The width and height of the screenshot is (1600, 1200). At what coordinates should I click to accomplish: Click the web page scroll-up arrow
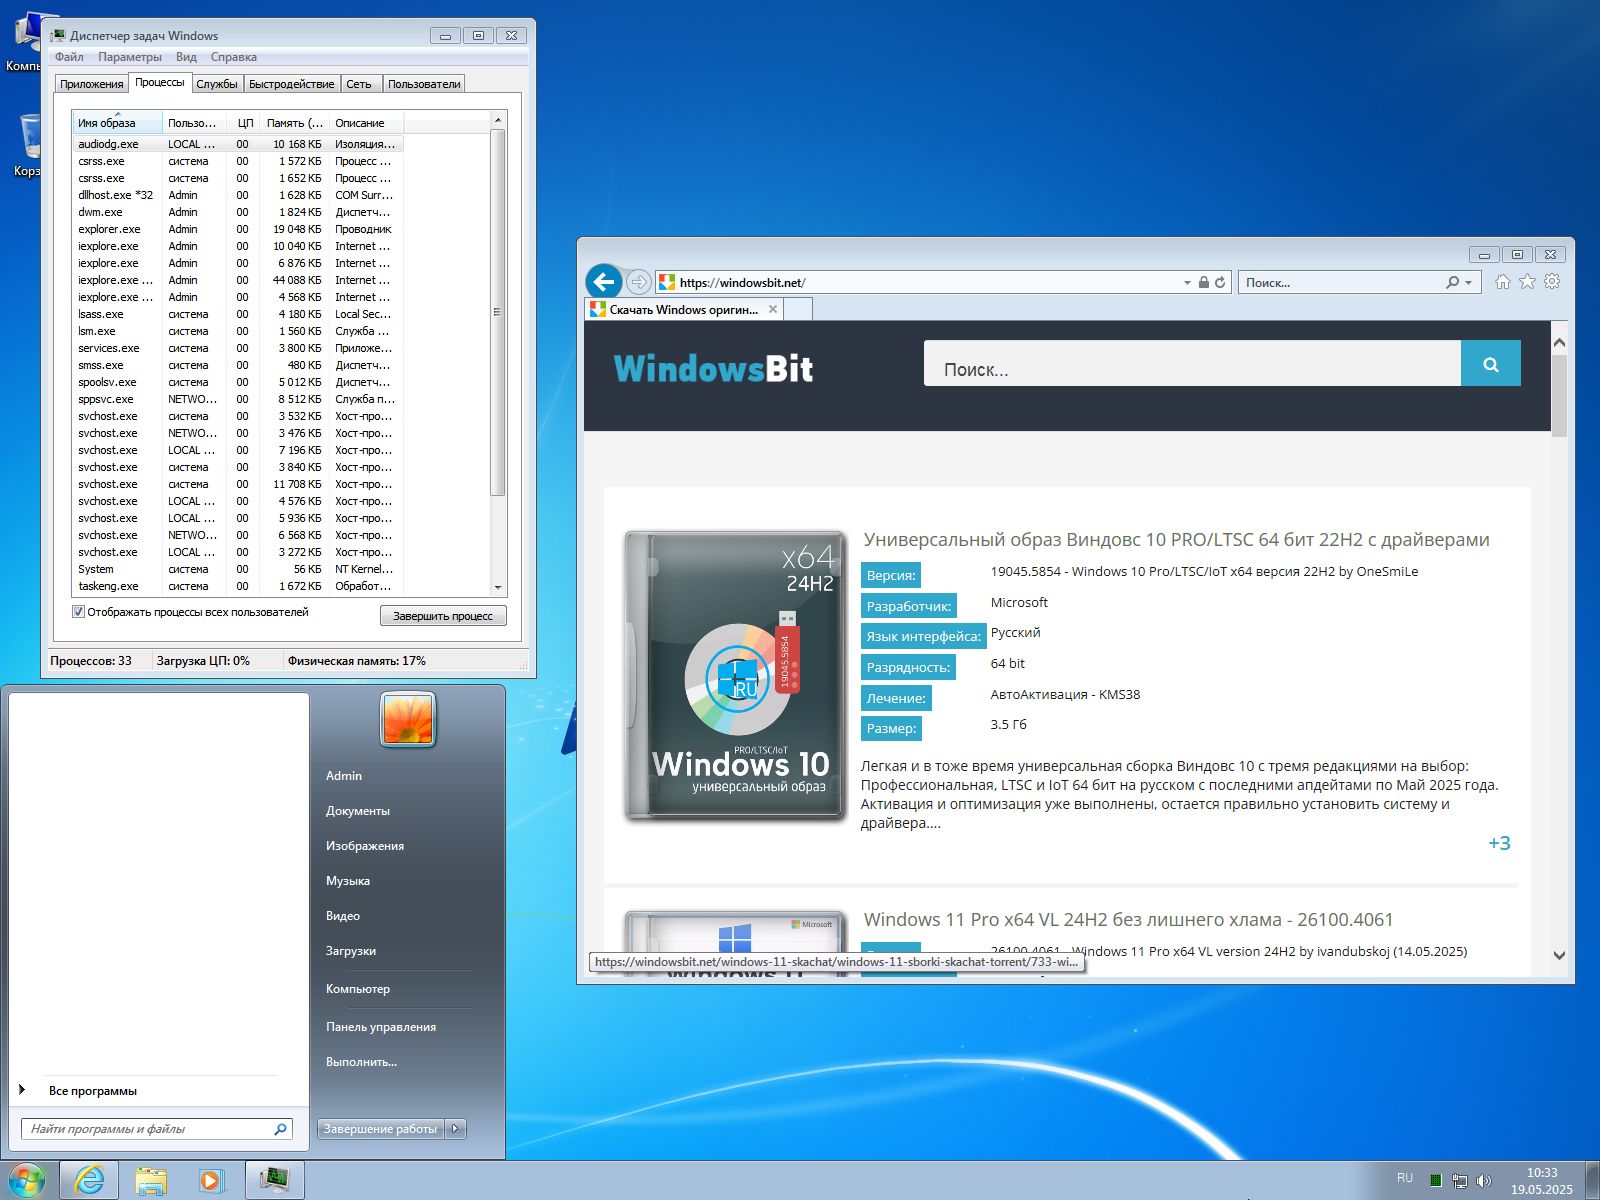click(x=1559, y=343)
